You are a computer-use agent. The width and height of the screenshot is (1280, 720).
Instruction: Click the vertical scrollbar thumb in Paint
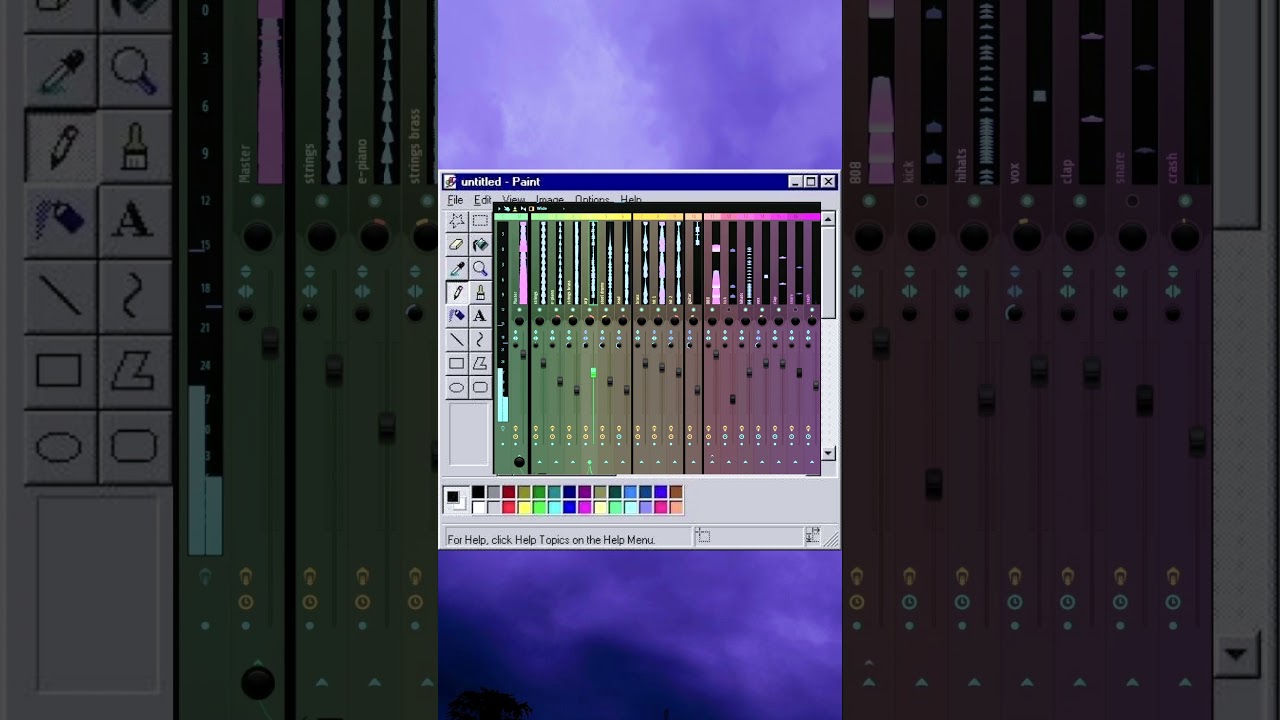(828, 272)
